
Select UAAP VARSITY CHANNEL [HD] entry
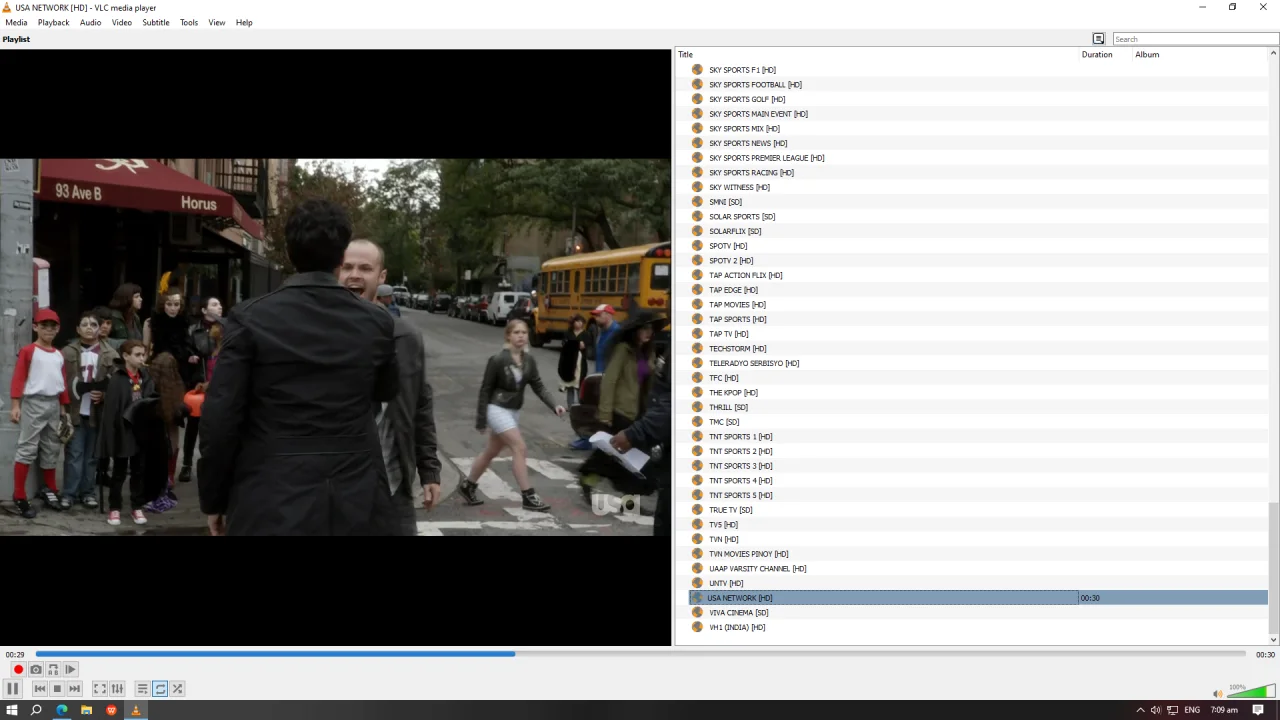pos(758,569)
